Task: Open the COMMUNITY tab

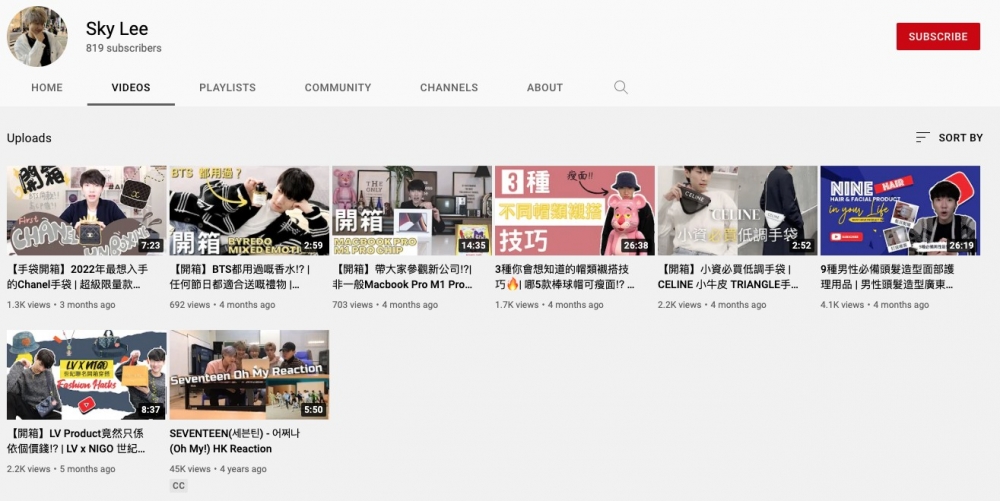Action: coord(337,87)
